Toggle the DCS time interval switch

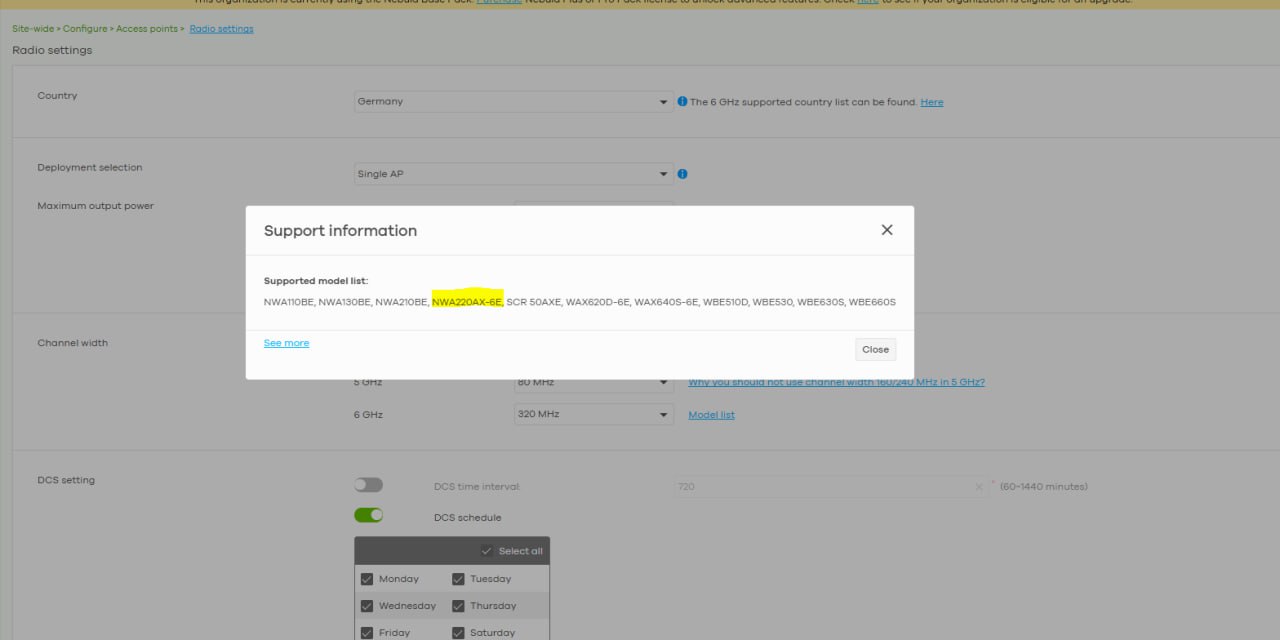tap(368, 485)
